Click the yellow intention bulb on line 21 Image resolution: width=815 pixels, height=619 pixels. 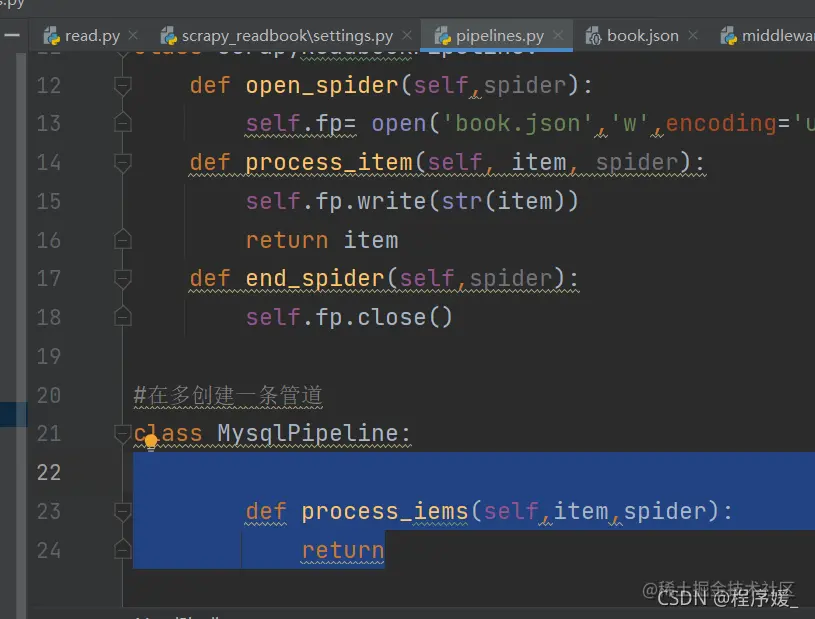[151, 442]
